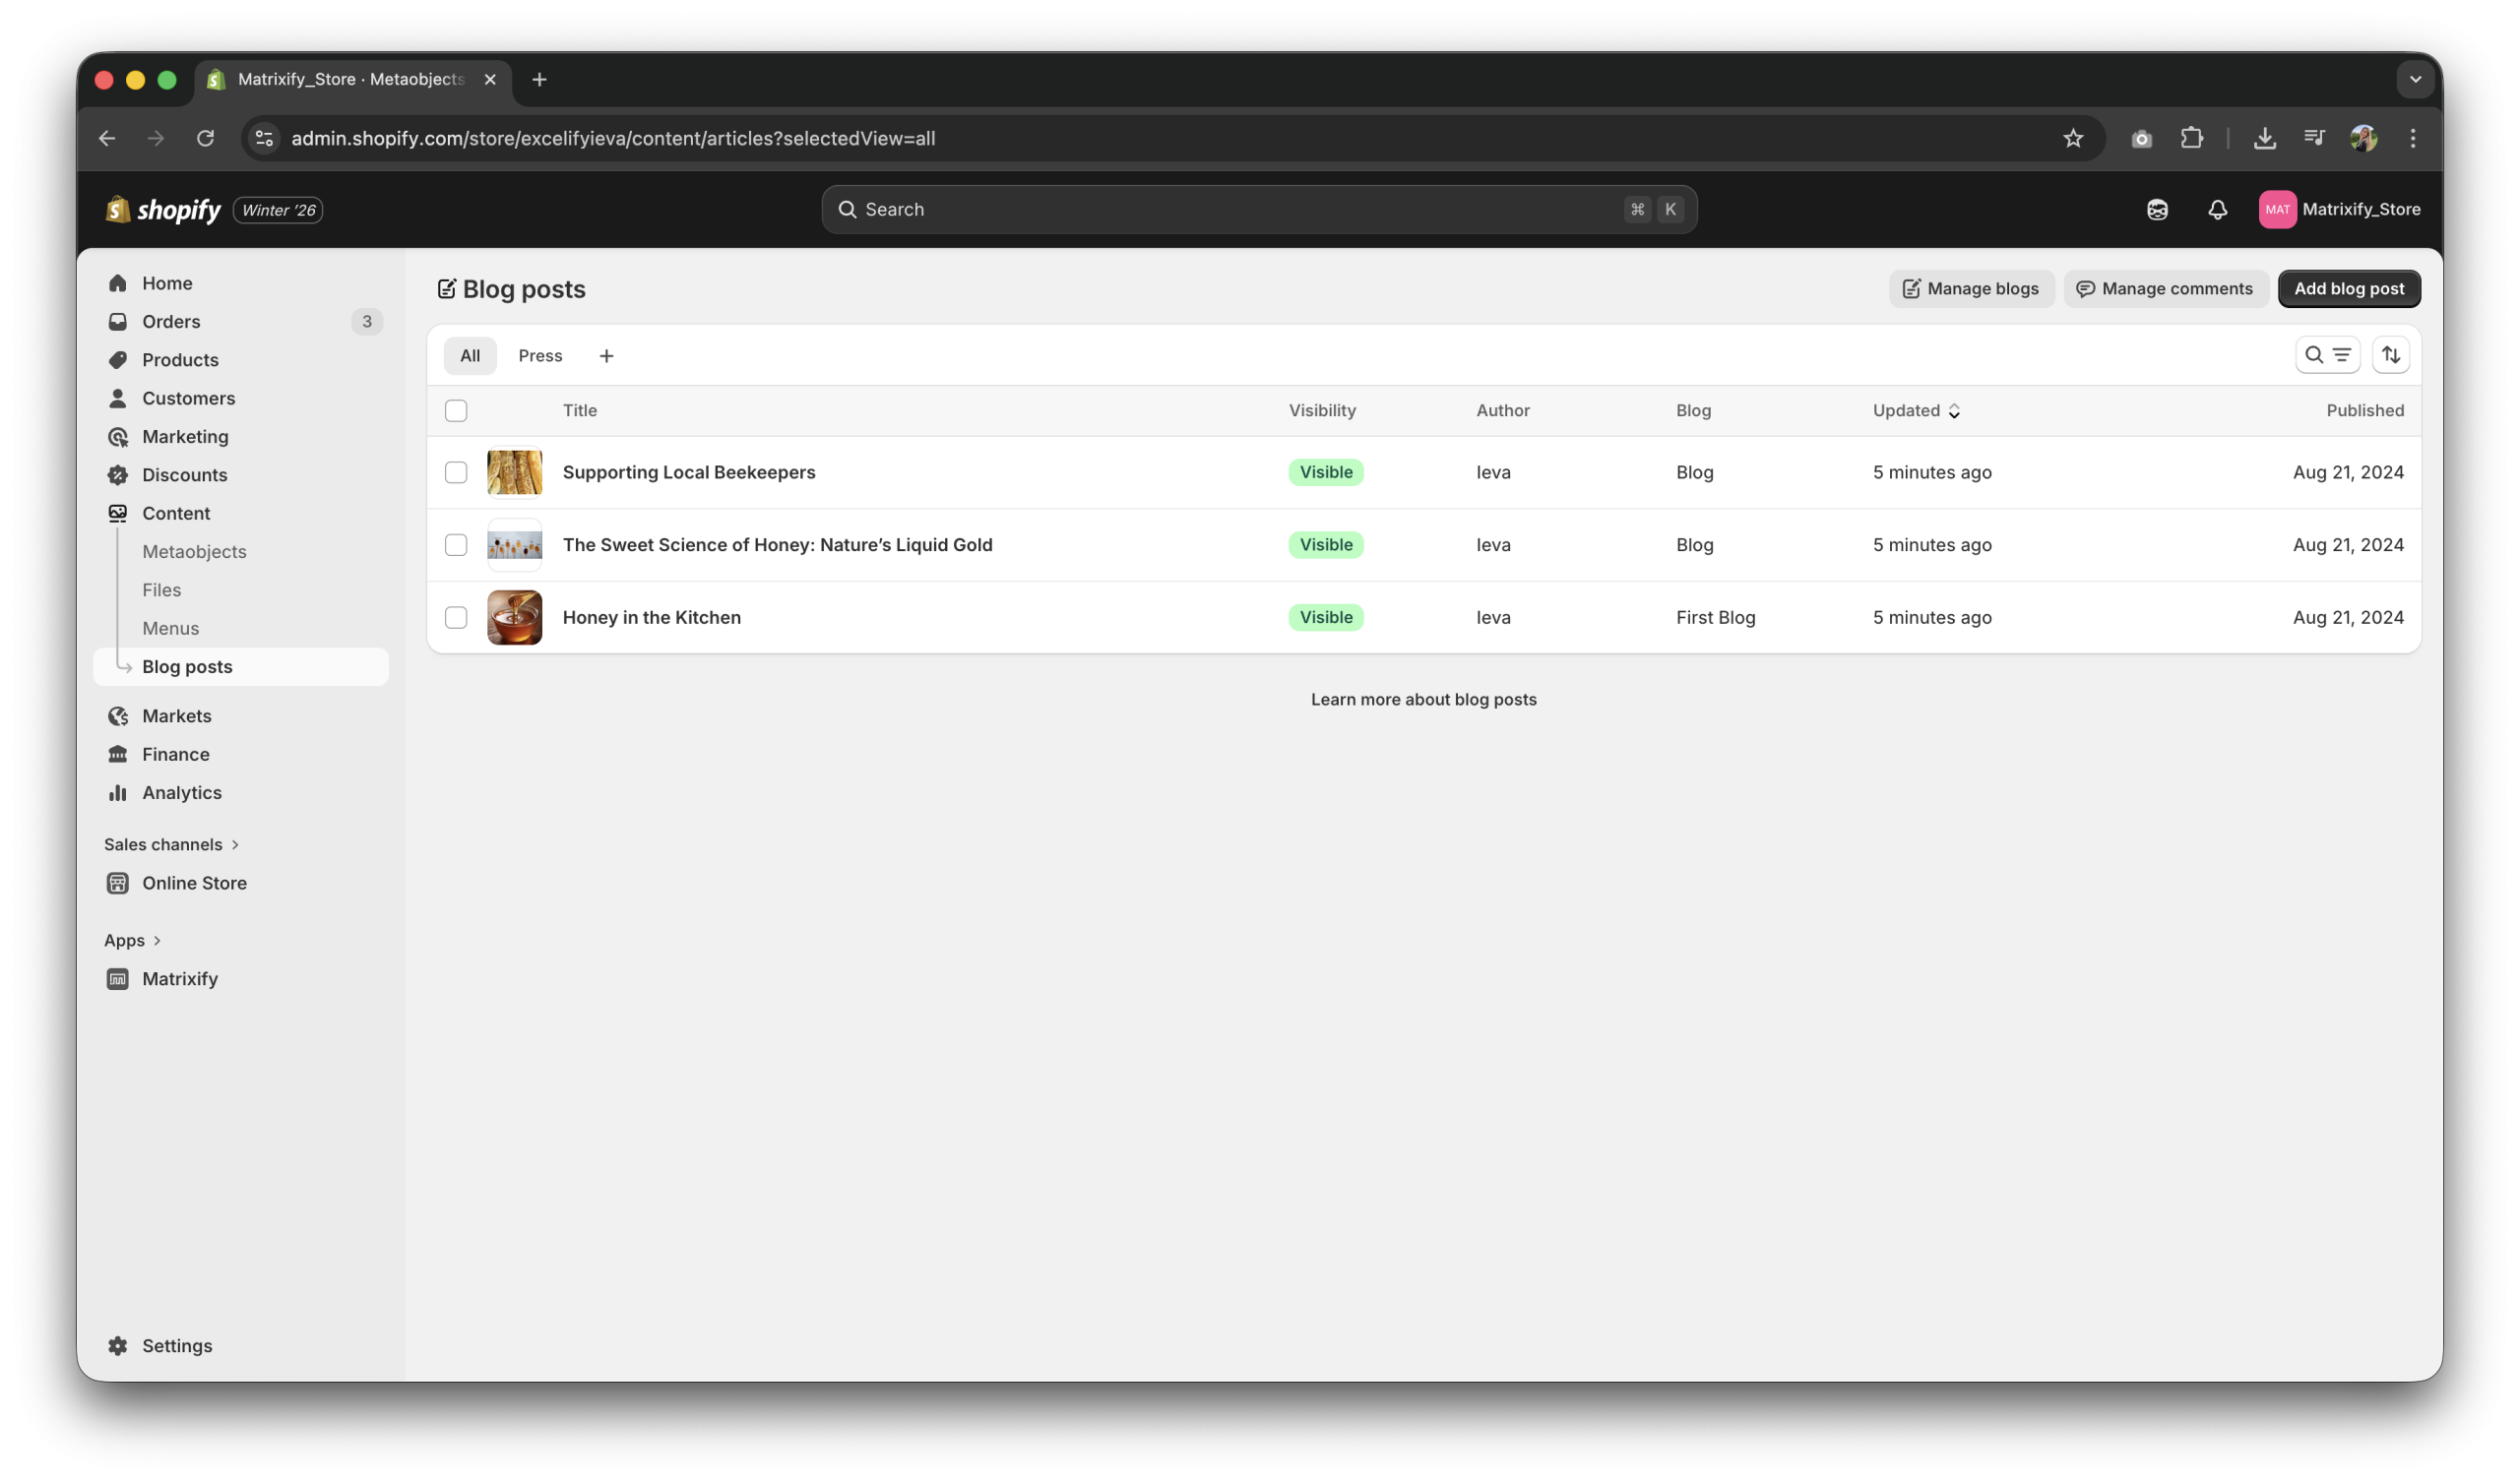Click the sort arrows icon button
This screenshot has height=1483, width=2520.
point(2390,355)
